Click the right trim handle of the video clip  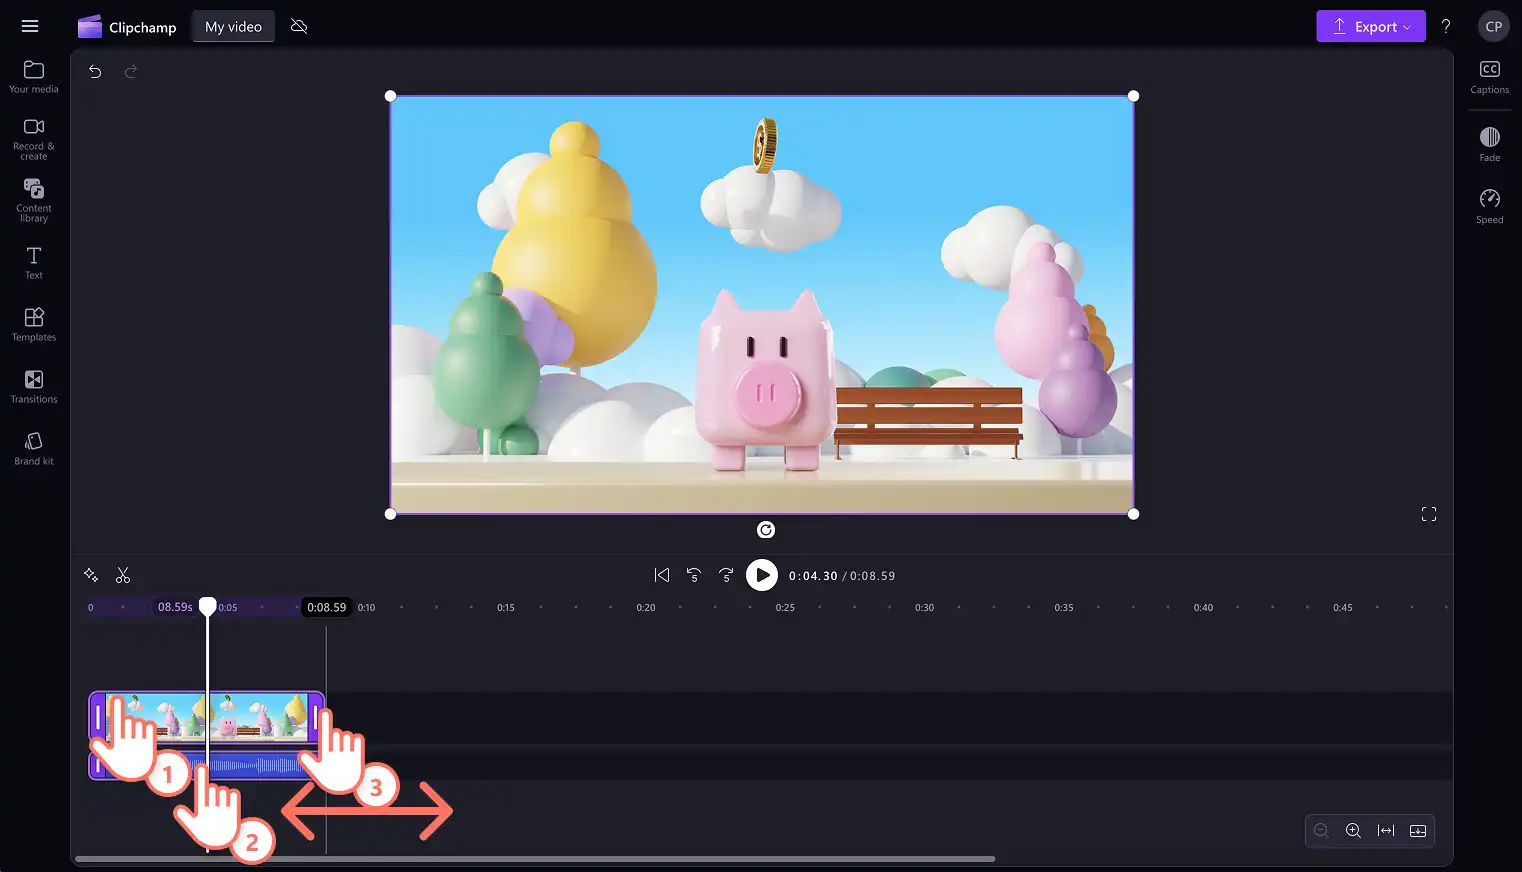(x=317, y=717)
